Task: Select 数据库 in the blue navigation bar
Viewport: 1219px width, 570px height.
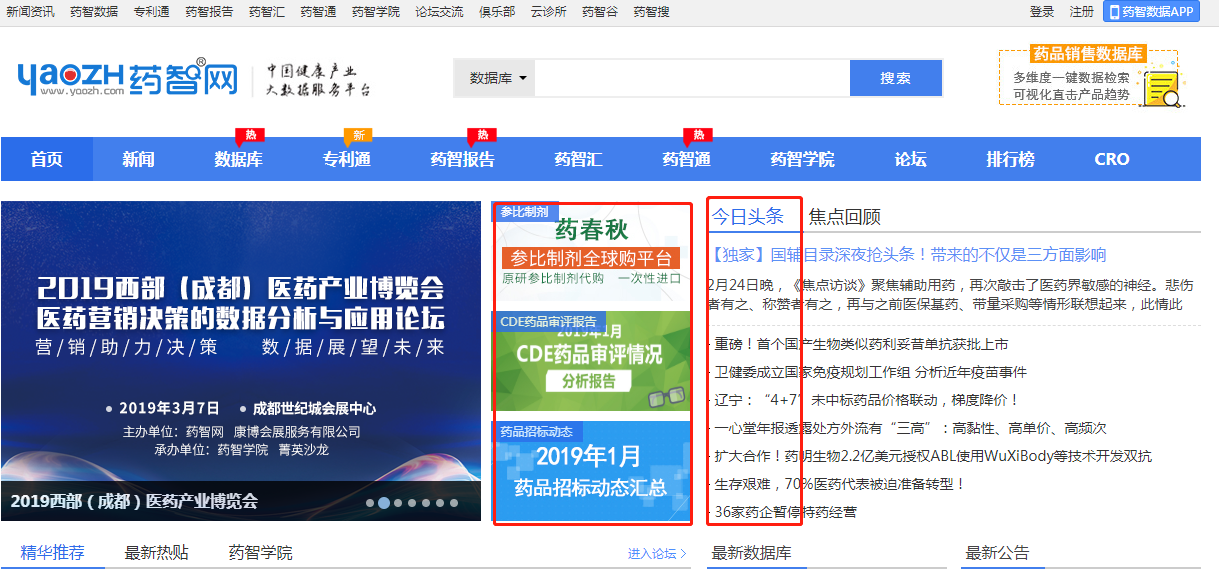Action: tap(238, 159)
